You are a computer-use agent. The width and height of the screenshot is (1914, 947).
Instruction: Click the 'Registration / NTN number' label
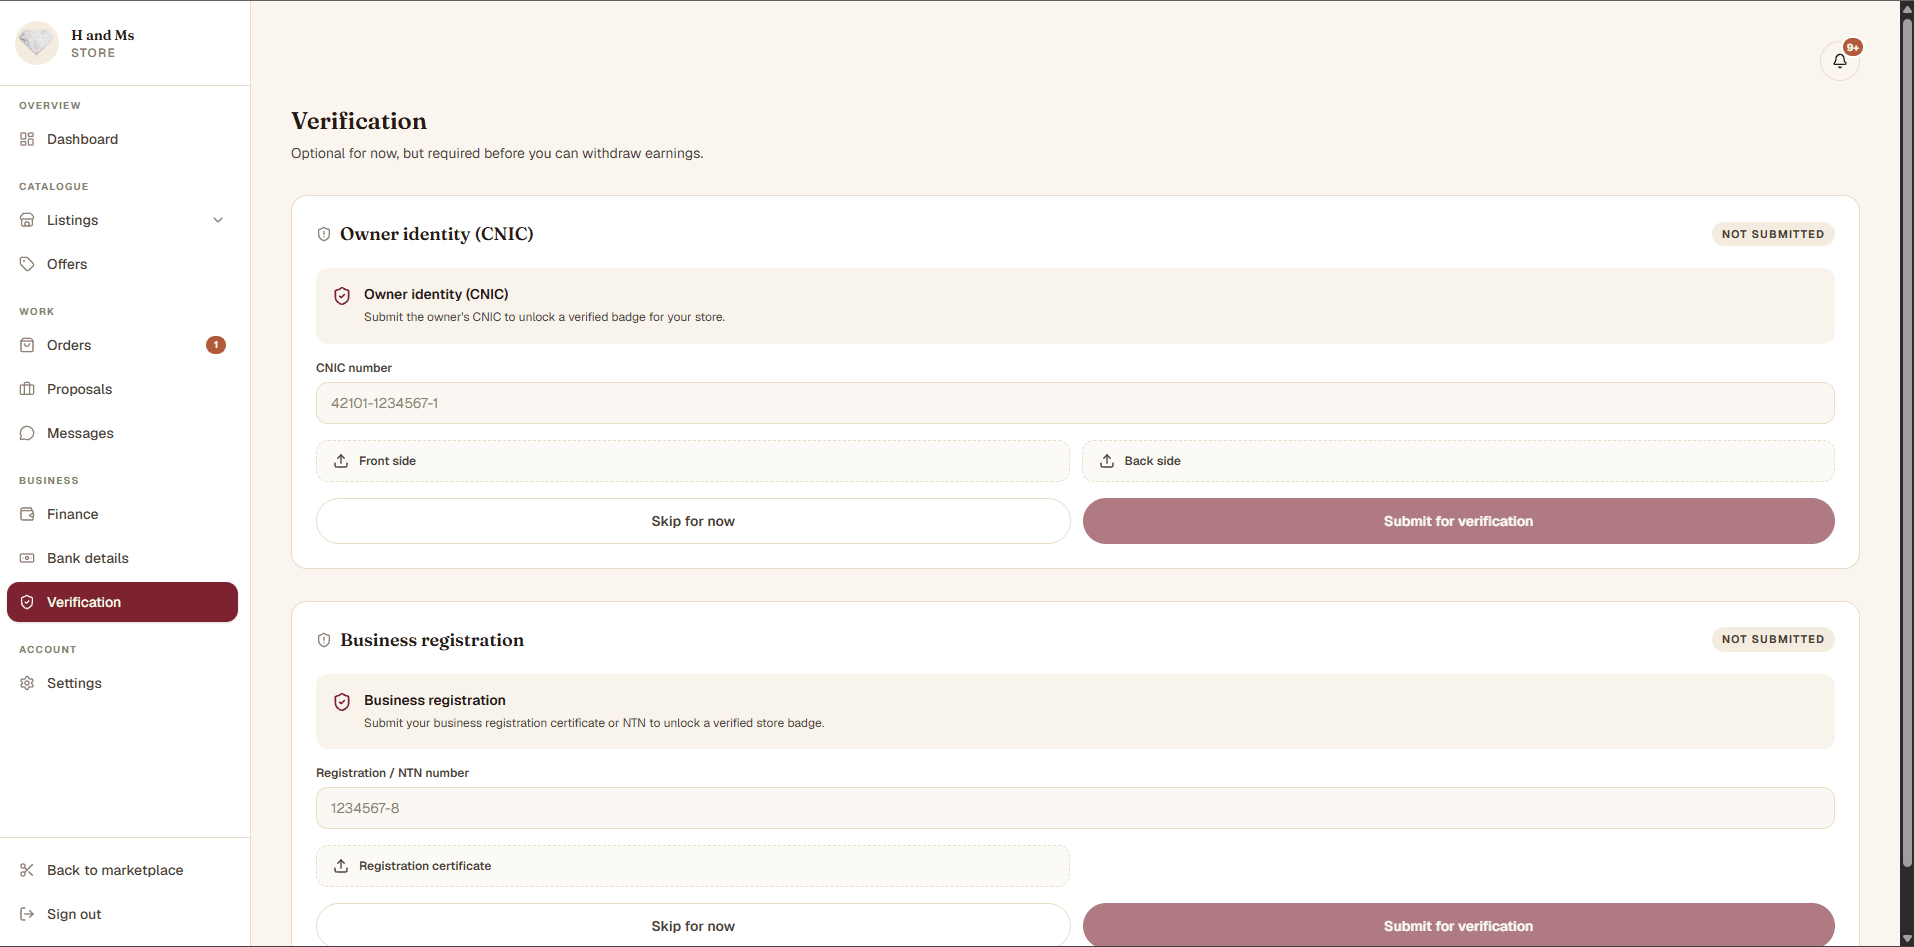click(392, 773)
